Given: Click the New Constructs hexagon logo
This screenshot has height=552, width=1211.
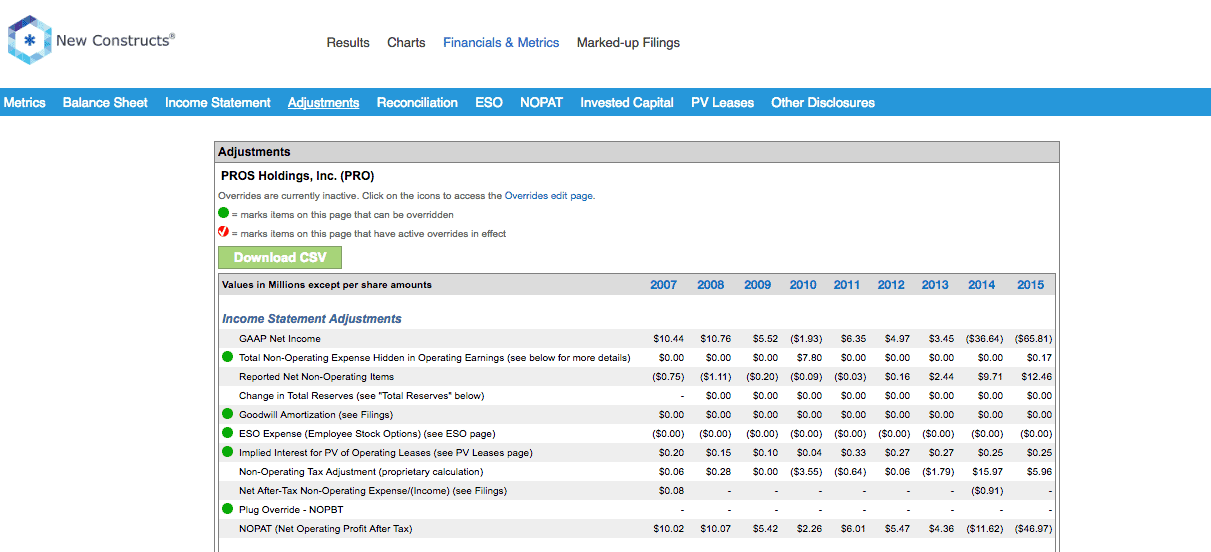Looking at the screenshot, I should coord(30,40).
